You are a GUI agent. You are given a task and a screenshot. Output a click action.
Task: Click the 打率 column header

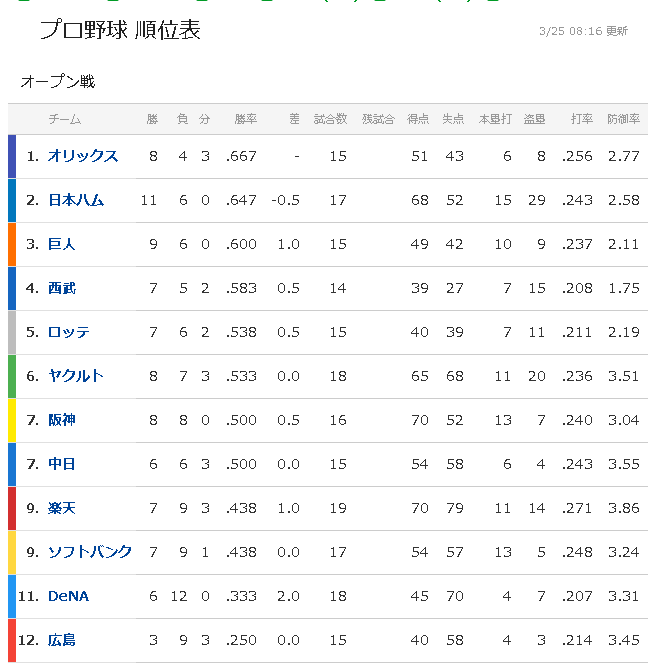click(x=582, y=119)
